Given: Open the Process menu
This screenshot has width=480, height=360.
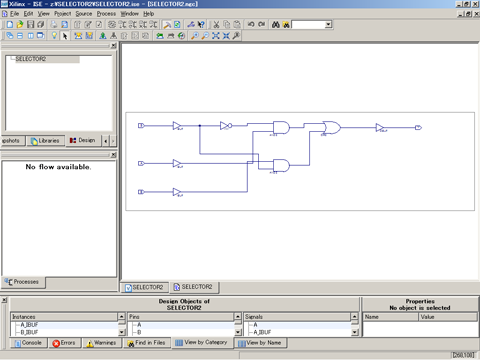Looking at the screenshot, I should click(x=106, y=14).
